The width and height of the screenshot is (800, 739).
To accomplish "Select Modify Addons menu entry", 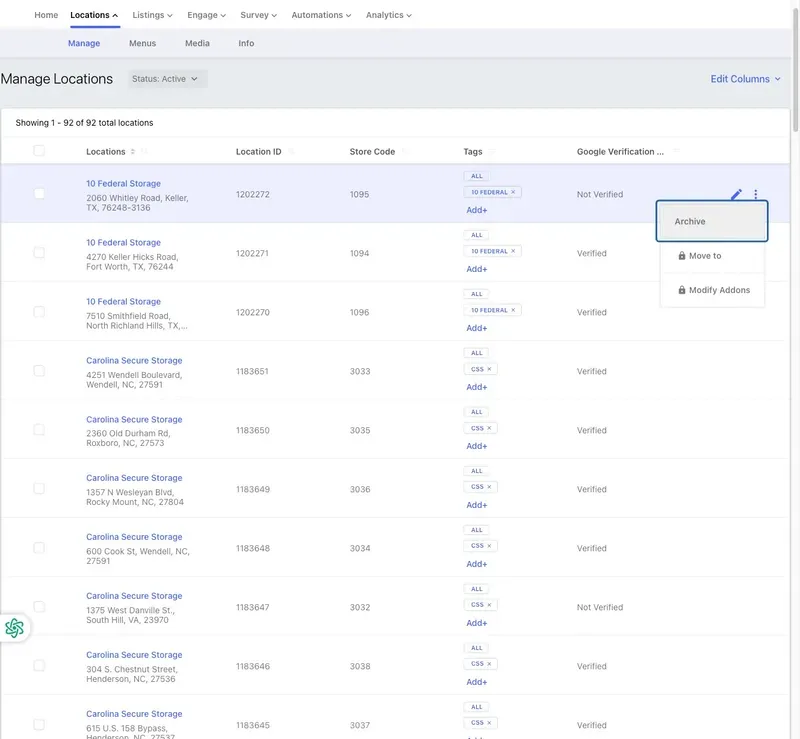I will pyautogui.click(x=712, y=290).
